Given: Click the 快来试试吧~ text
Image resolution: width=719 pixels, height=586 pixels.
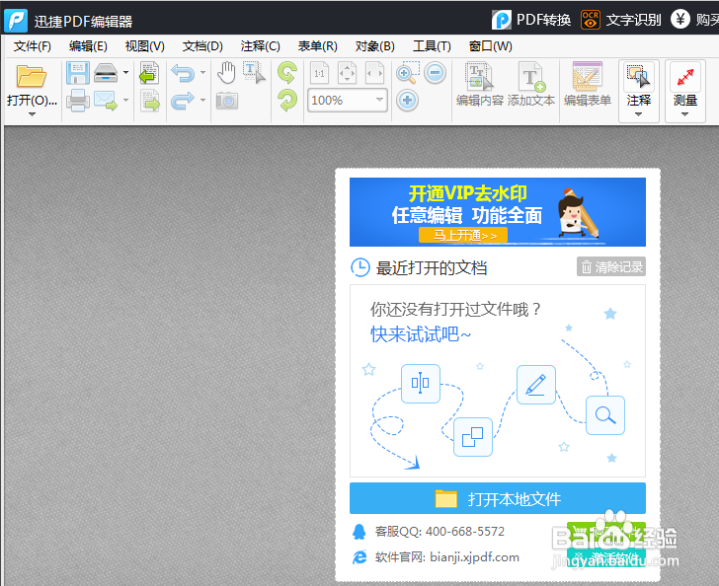Looking at the screenshot, I should [x=420, y=334].
